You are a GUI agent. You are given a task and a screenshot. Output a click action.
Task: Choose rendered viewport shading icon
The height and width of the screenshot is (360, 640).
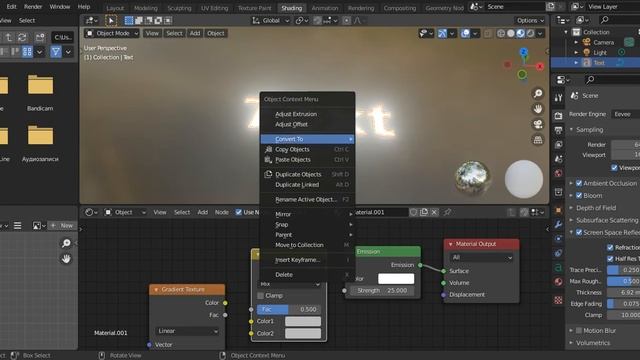530,33
